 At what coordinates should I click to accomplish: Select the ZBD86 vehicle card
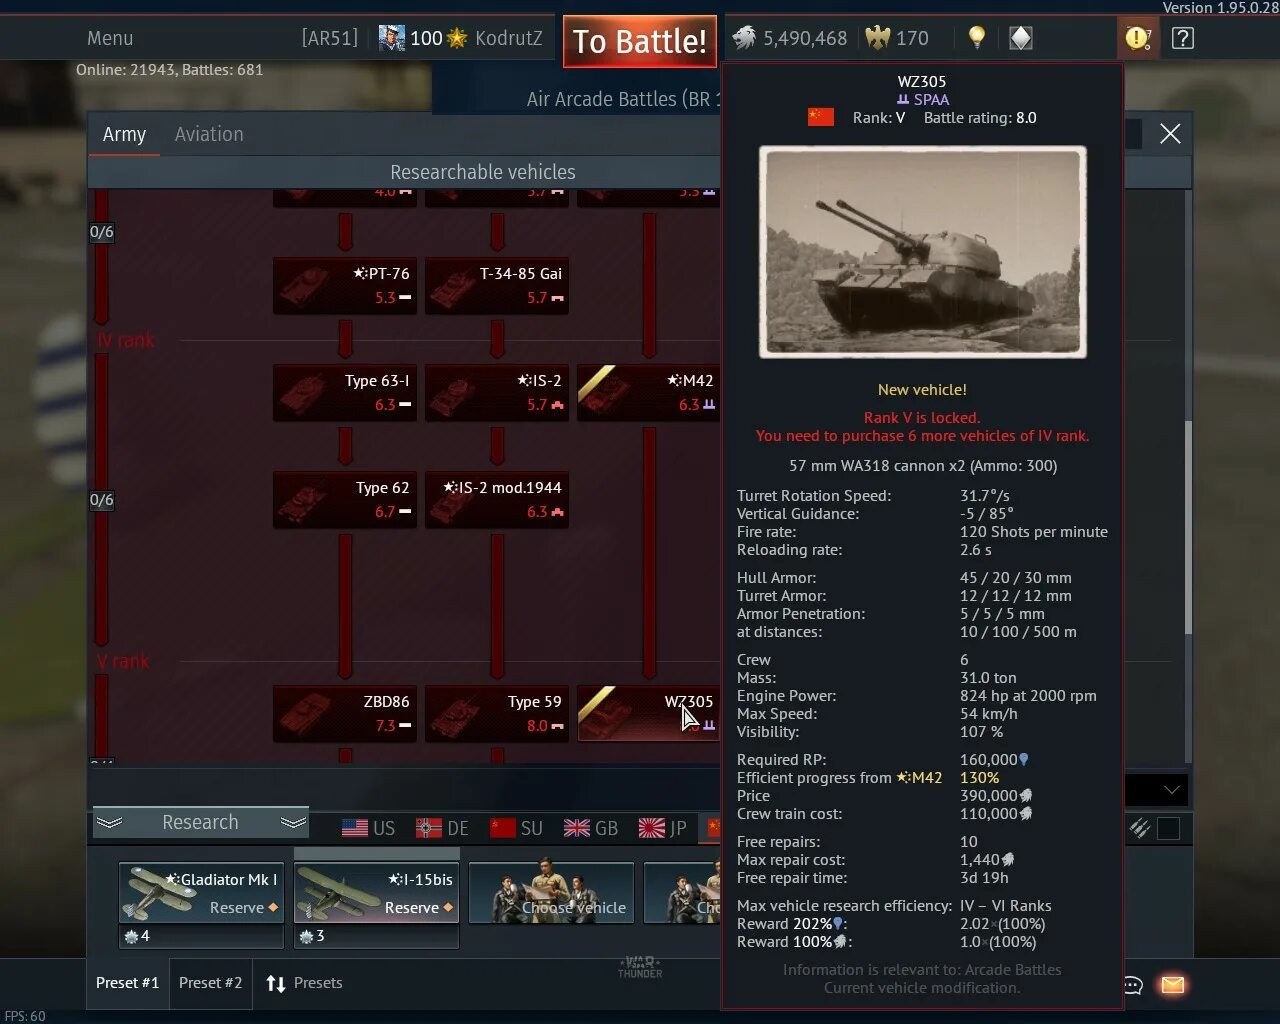click(x=345, y=713)
